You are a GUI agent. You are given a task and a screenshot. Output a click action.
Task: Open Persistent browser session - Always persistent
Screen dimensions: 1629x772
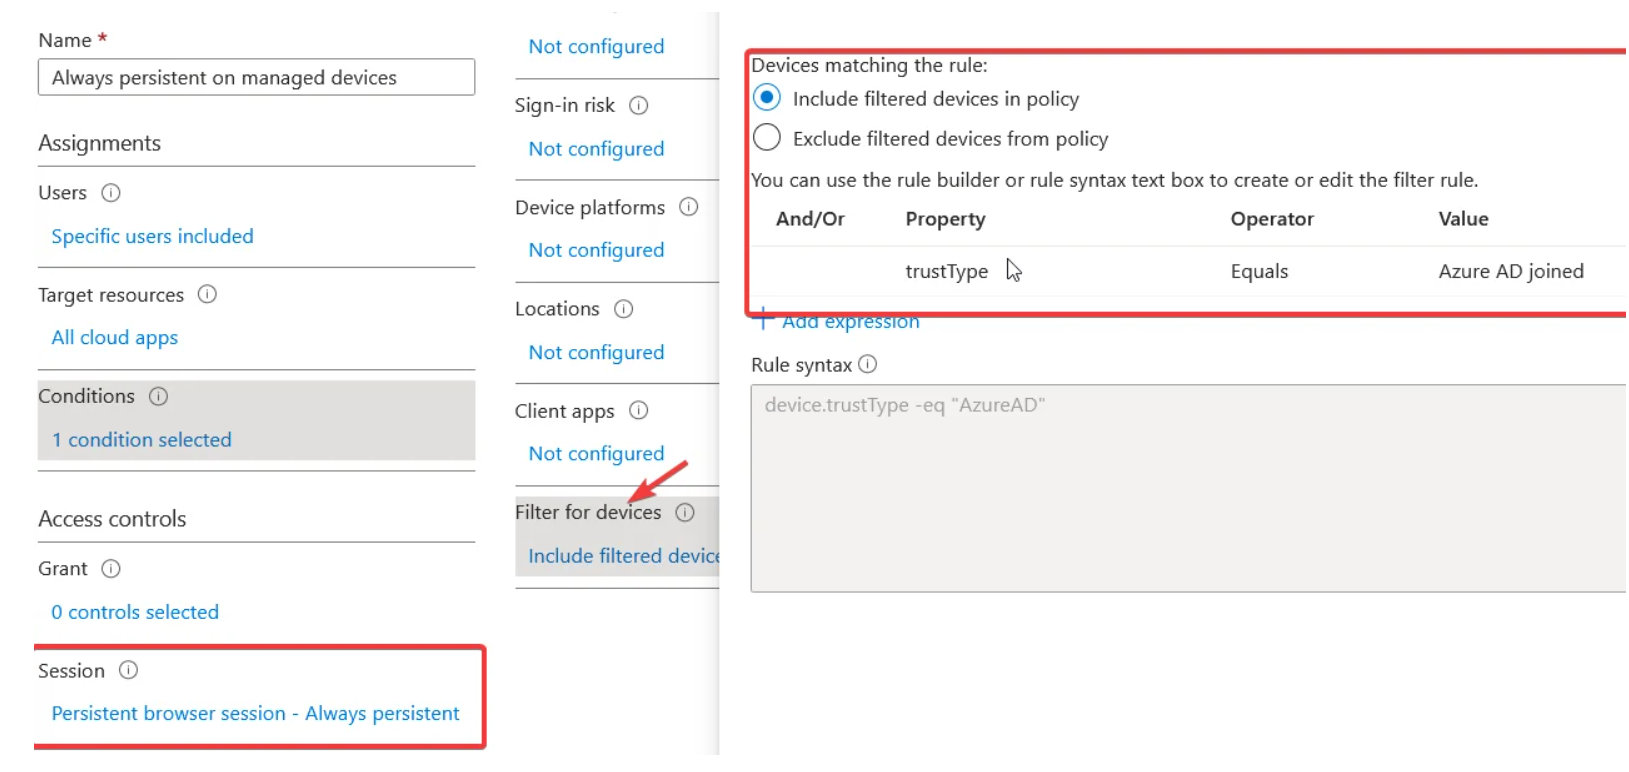(255, 713)
